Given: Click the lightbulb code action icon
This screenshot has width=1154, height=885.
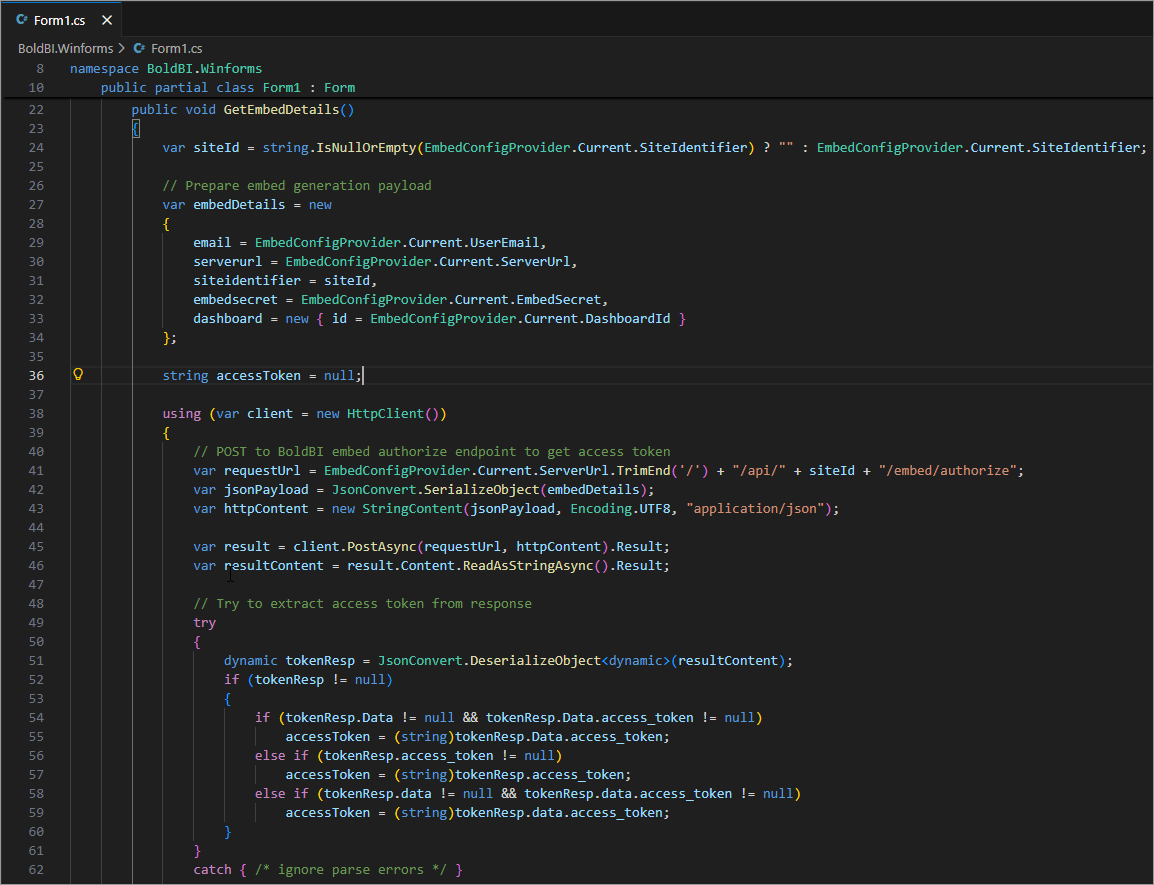Looking at the screenshot, I should pyautogui.click(x=78, y=375).
